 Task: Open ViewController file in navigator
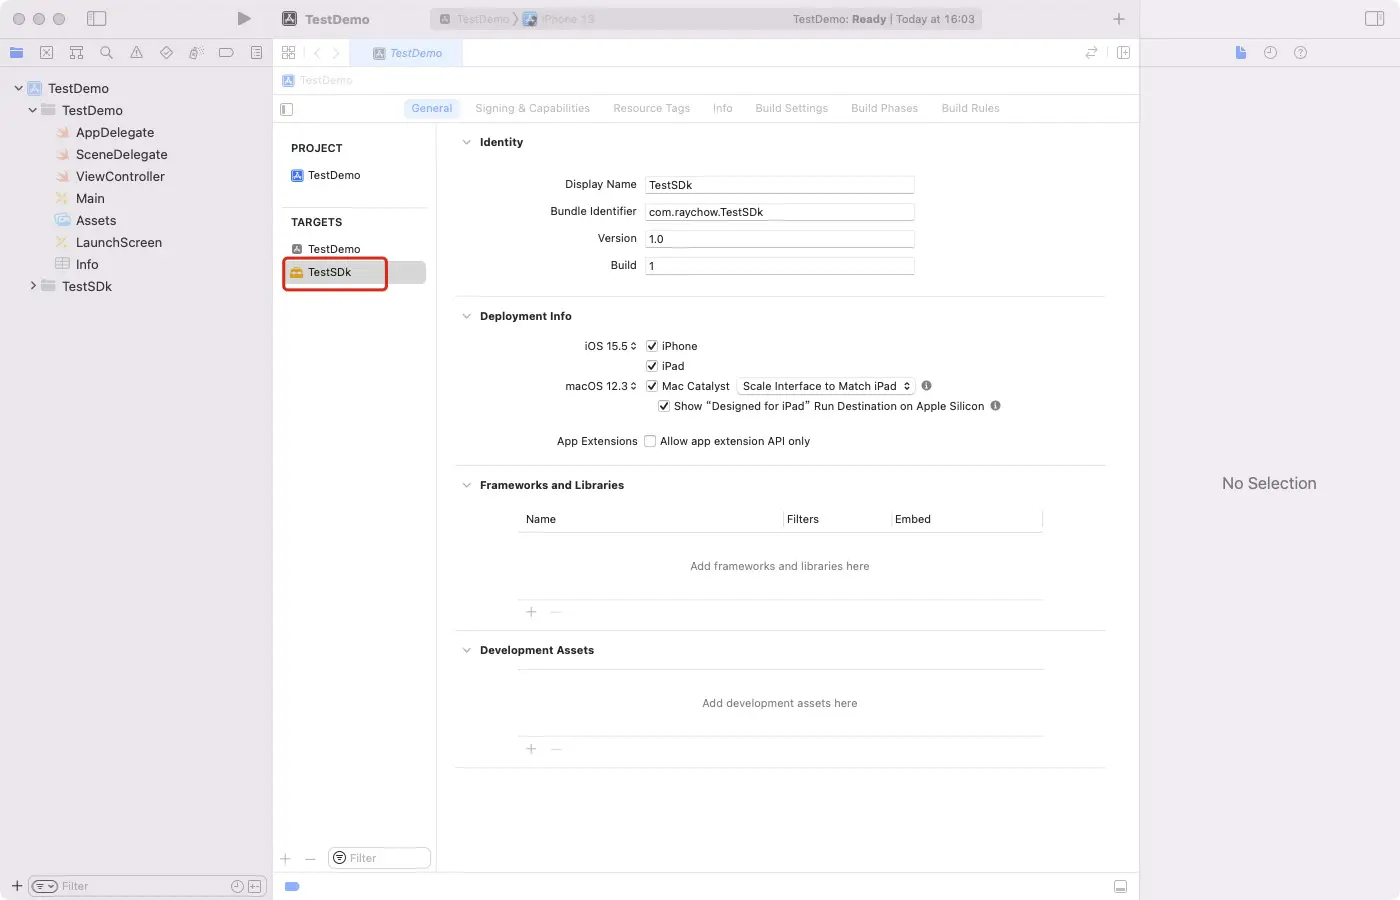pyautogui.click(x=120, y=176)
